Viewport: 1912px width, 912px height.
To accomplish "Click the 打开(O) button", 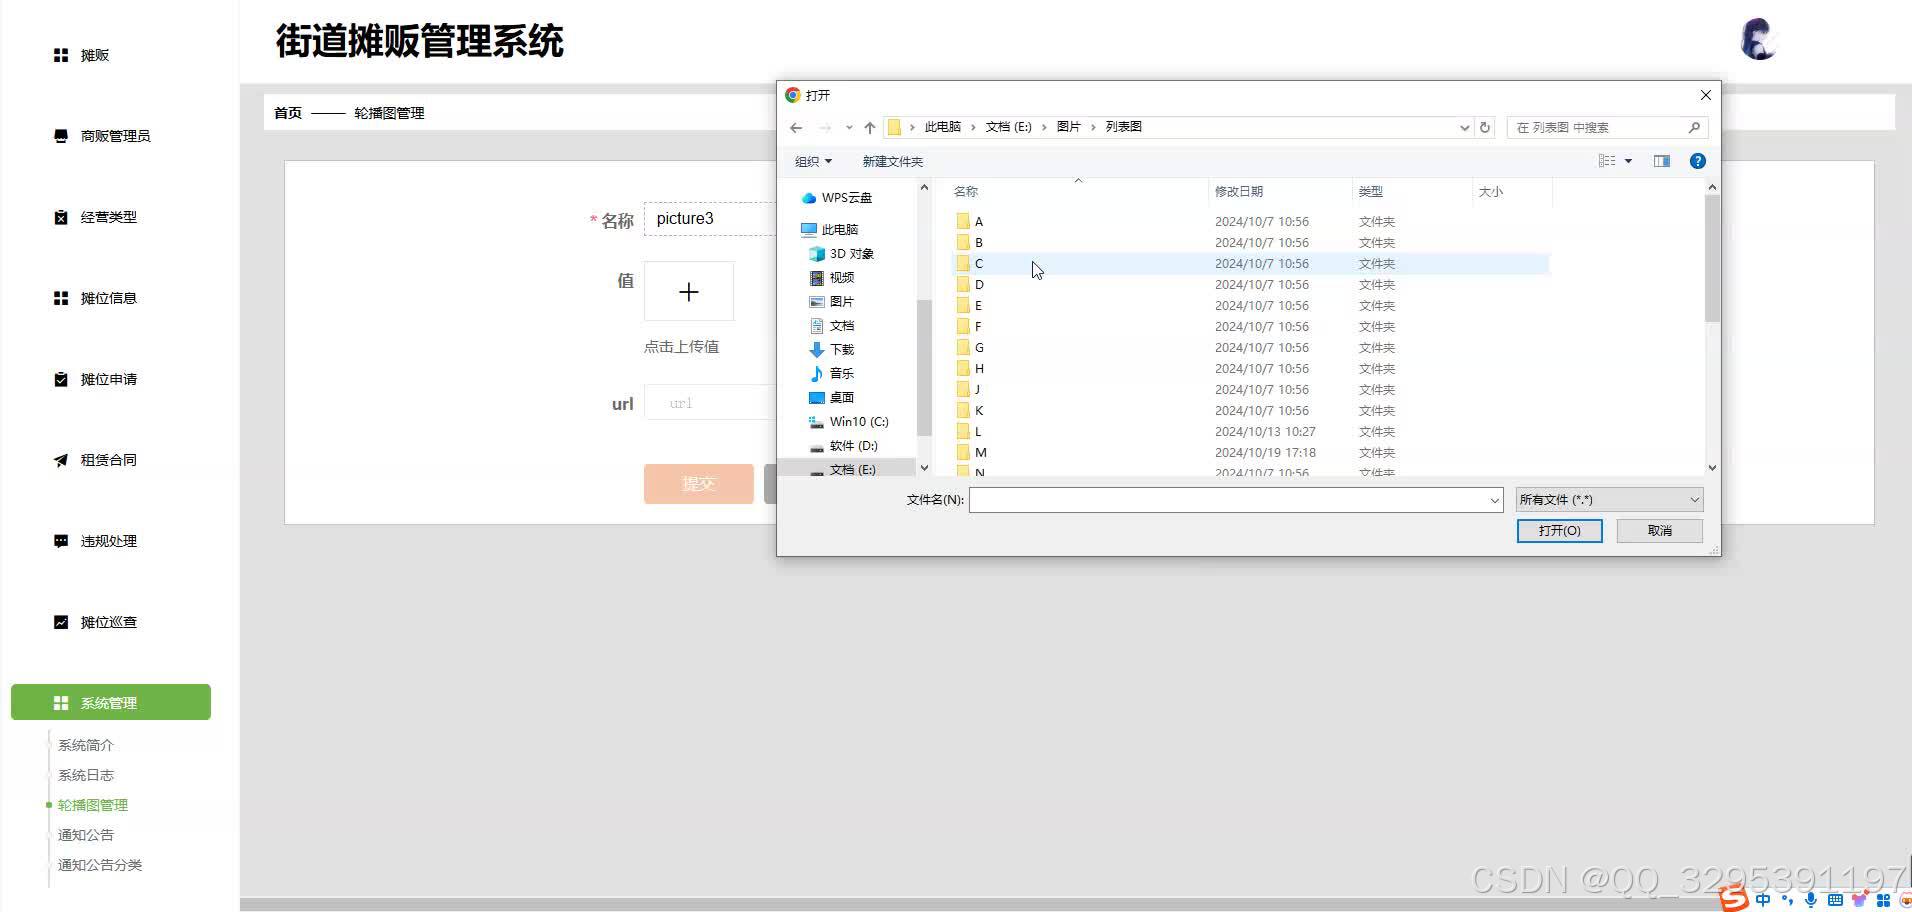I will click(x=1559, y=530).
